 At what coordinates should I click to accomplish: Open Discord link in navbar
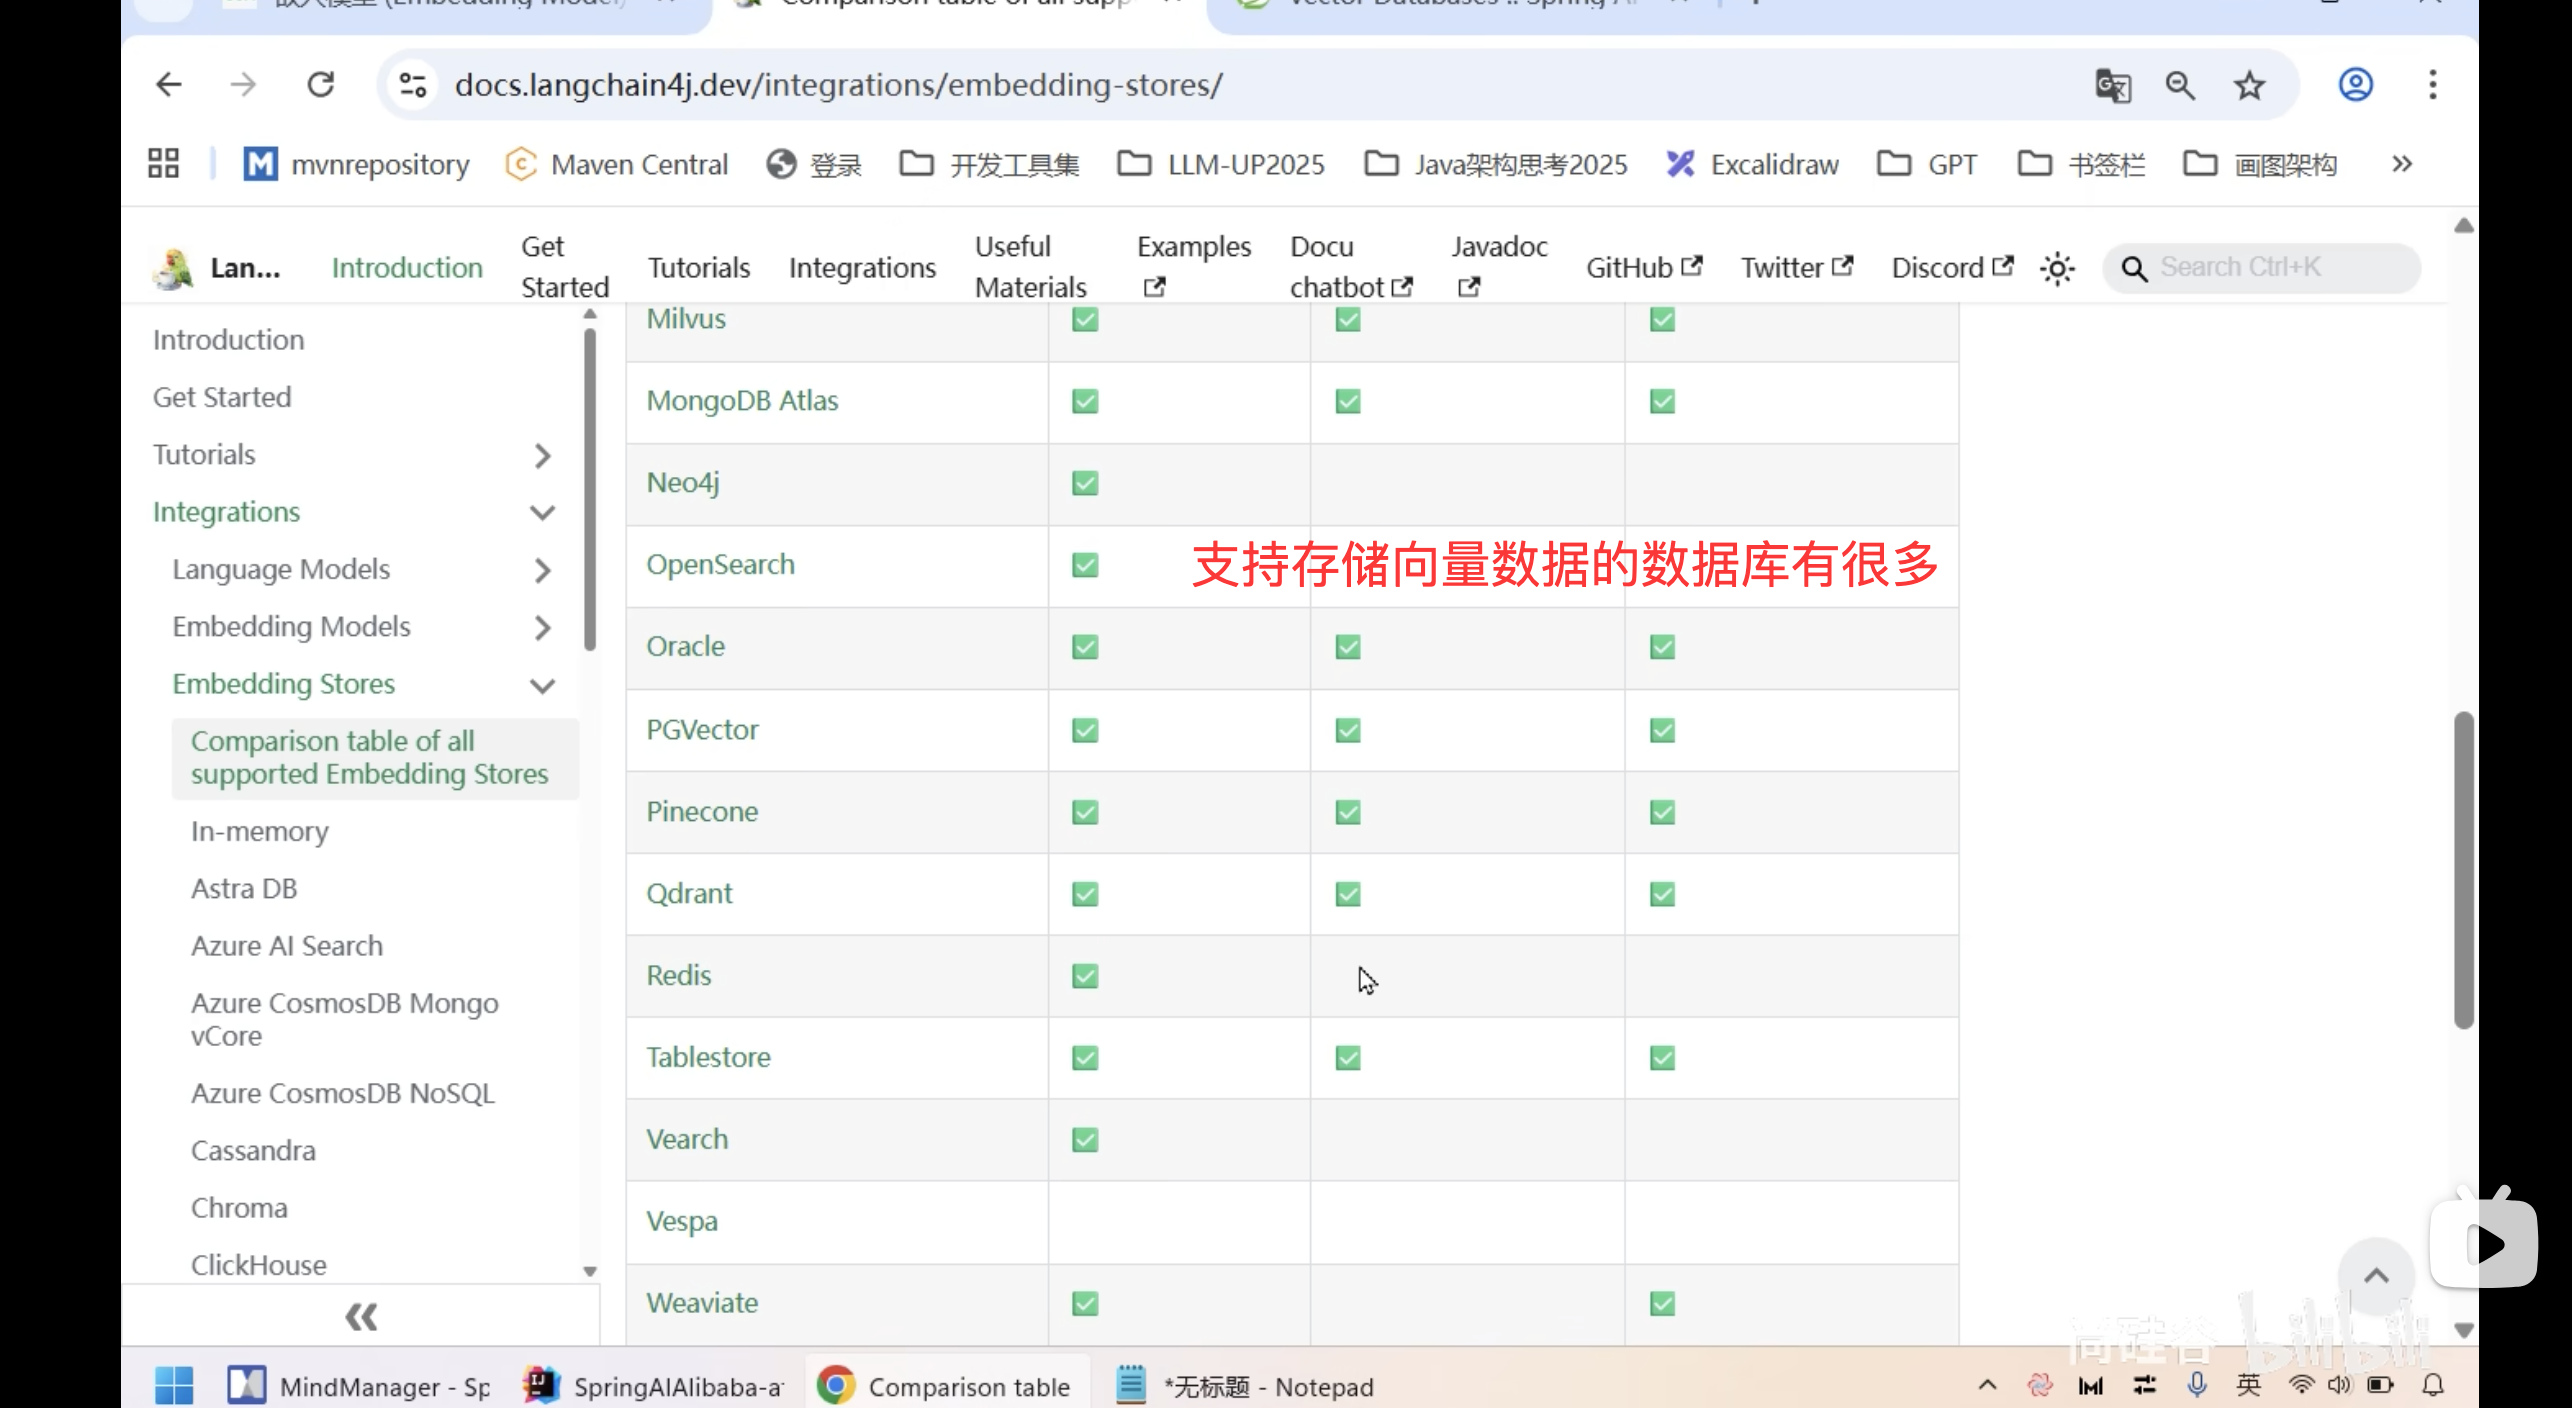point(1952,267)
